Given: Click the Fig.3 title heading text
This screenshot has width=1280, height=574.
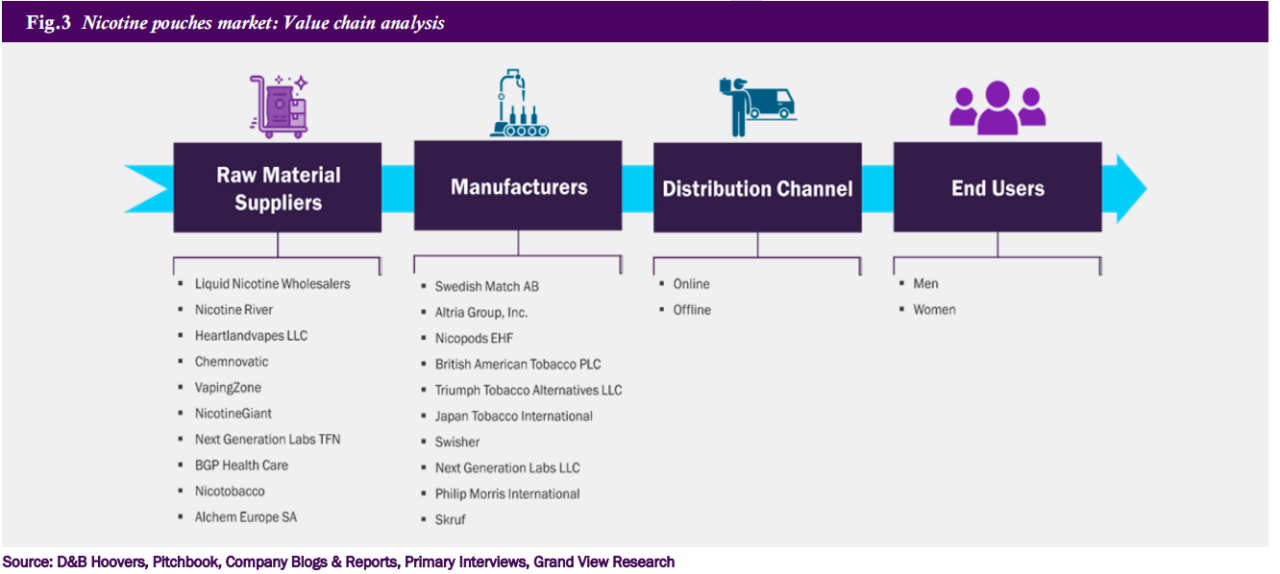Looking at the screenshot, I should pos(236,23).
